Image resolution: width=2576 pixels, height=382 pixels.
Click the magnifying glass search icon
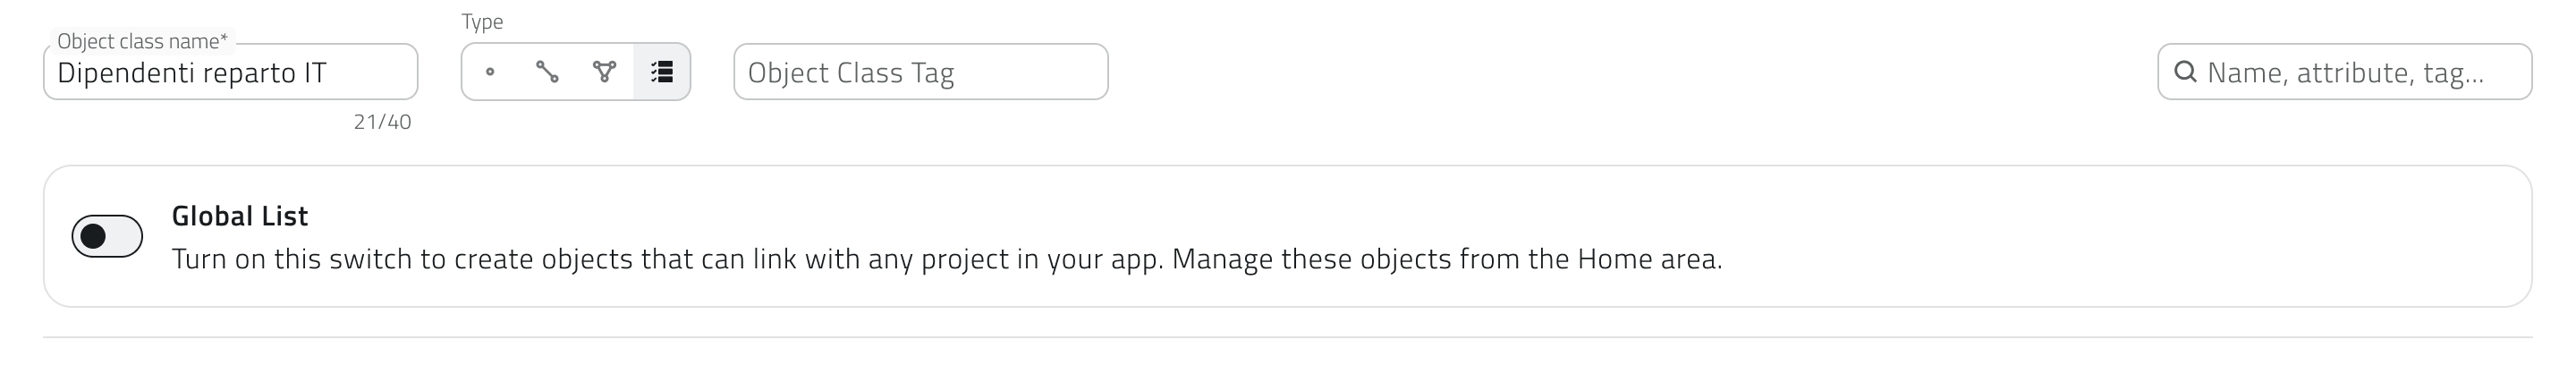coord(2186,72)
